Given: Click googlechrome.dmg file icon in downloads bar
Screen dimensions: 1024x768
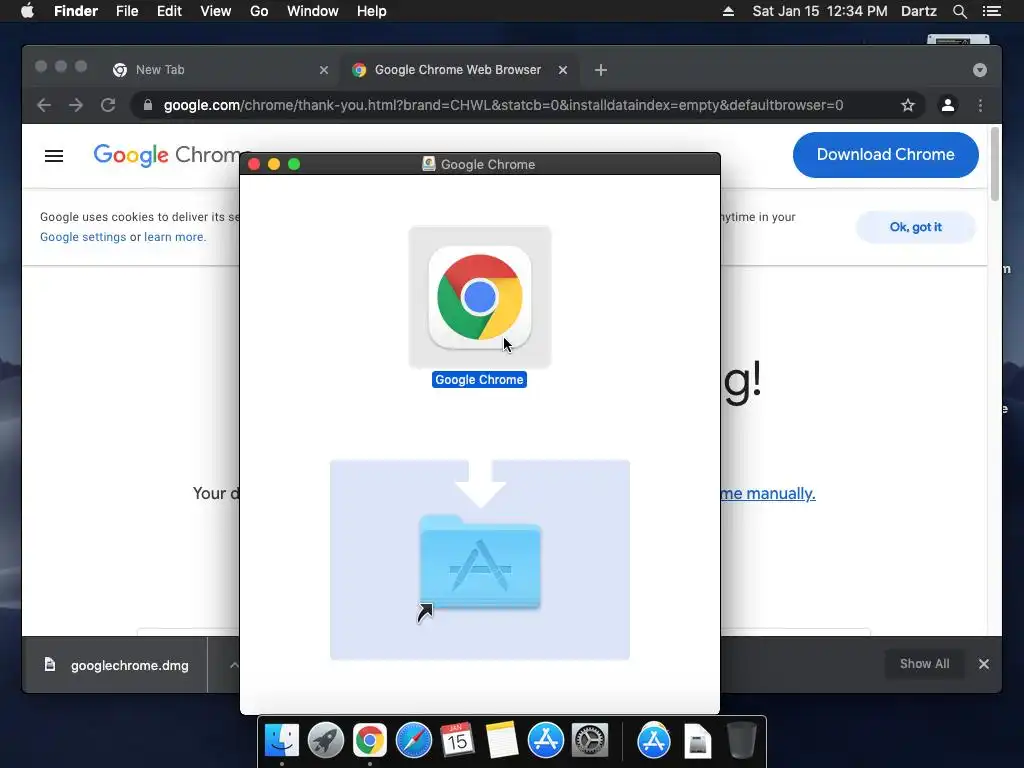Looking at the screenshot, I should (50, 665).
